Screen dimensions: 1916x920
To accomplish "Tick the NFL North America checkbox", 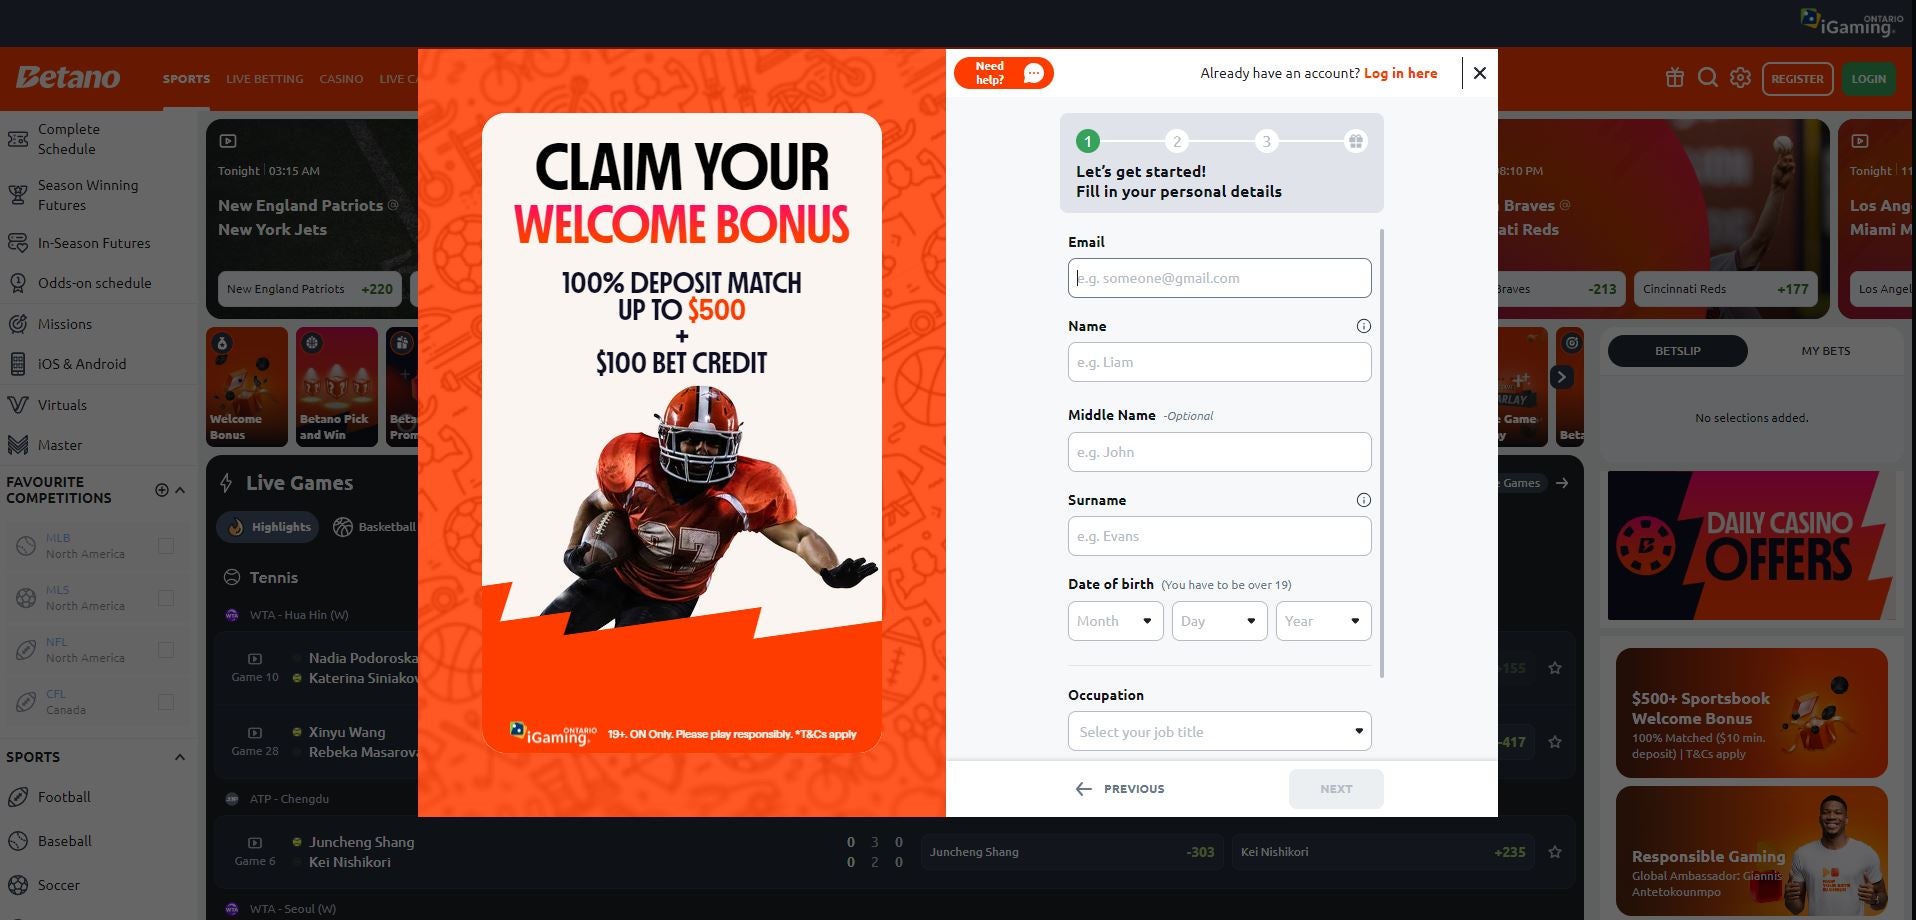I will [x=166, y=650].
